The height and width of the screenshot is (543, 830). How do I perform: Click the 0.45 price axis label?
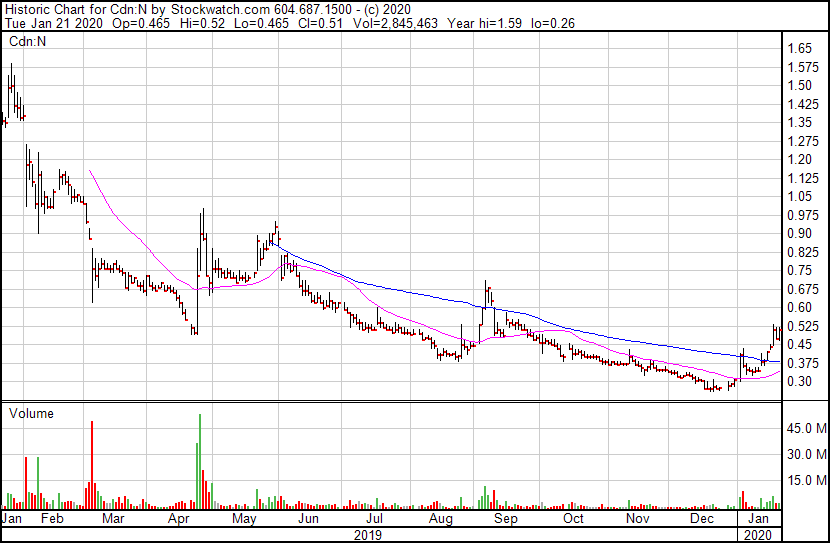point(799,345)
